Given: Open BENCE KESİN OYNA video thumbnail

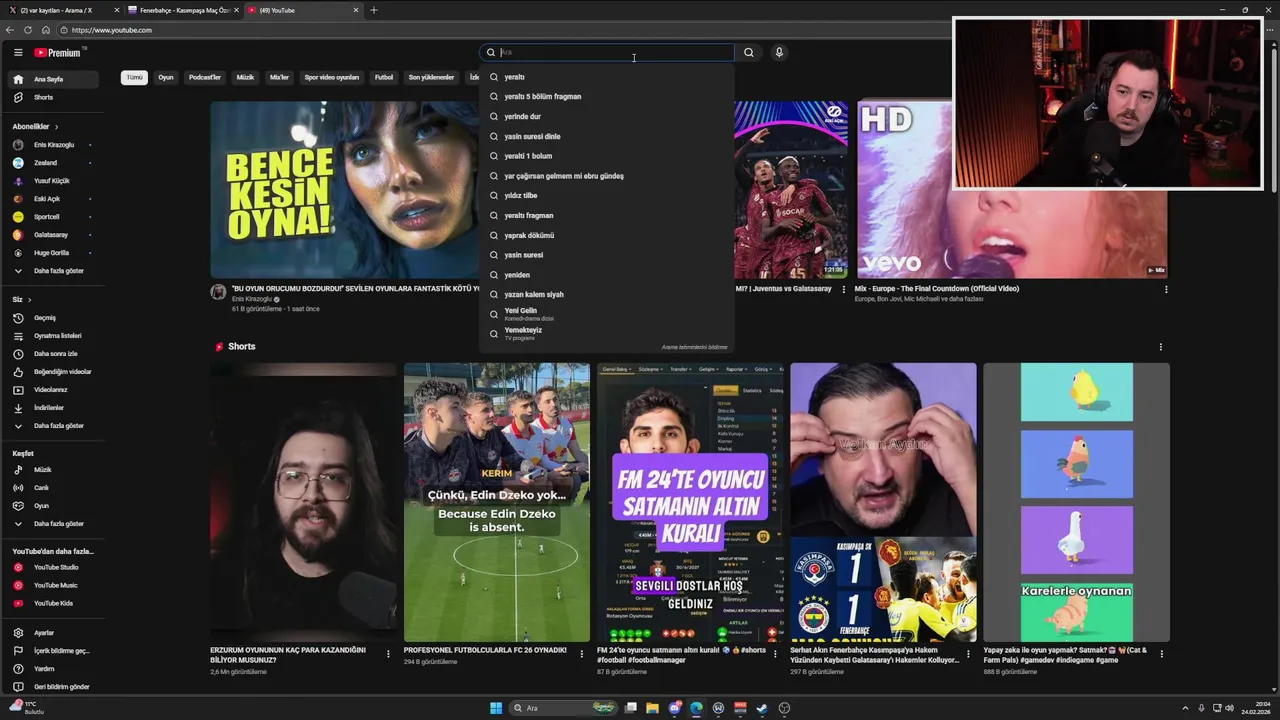Looking at the screenshot, I should (x=344, y=189).
